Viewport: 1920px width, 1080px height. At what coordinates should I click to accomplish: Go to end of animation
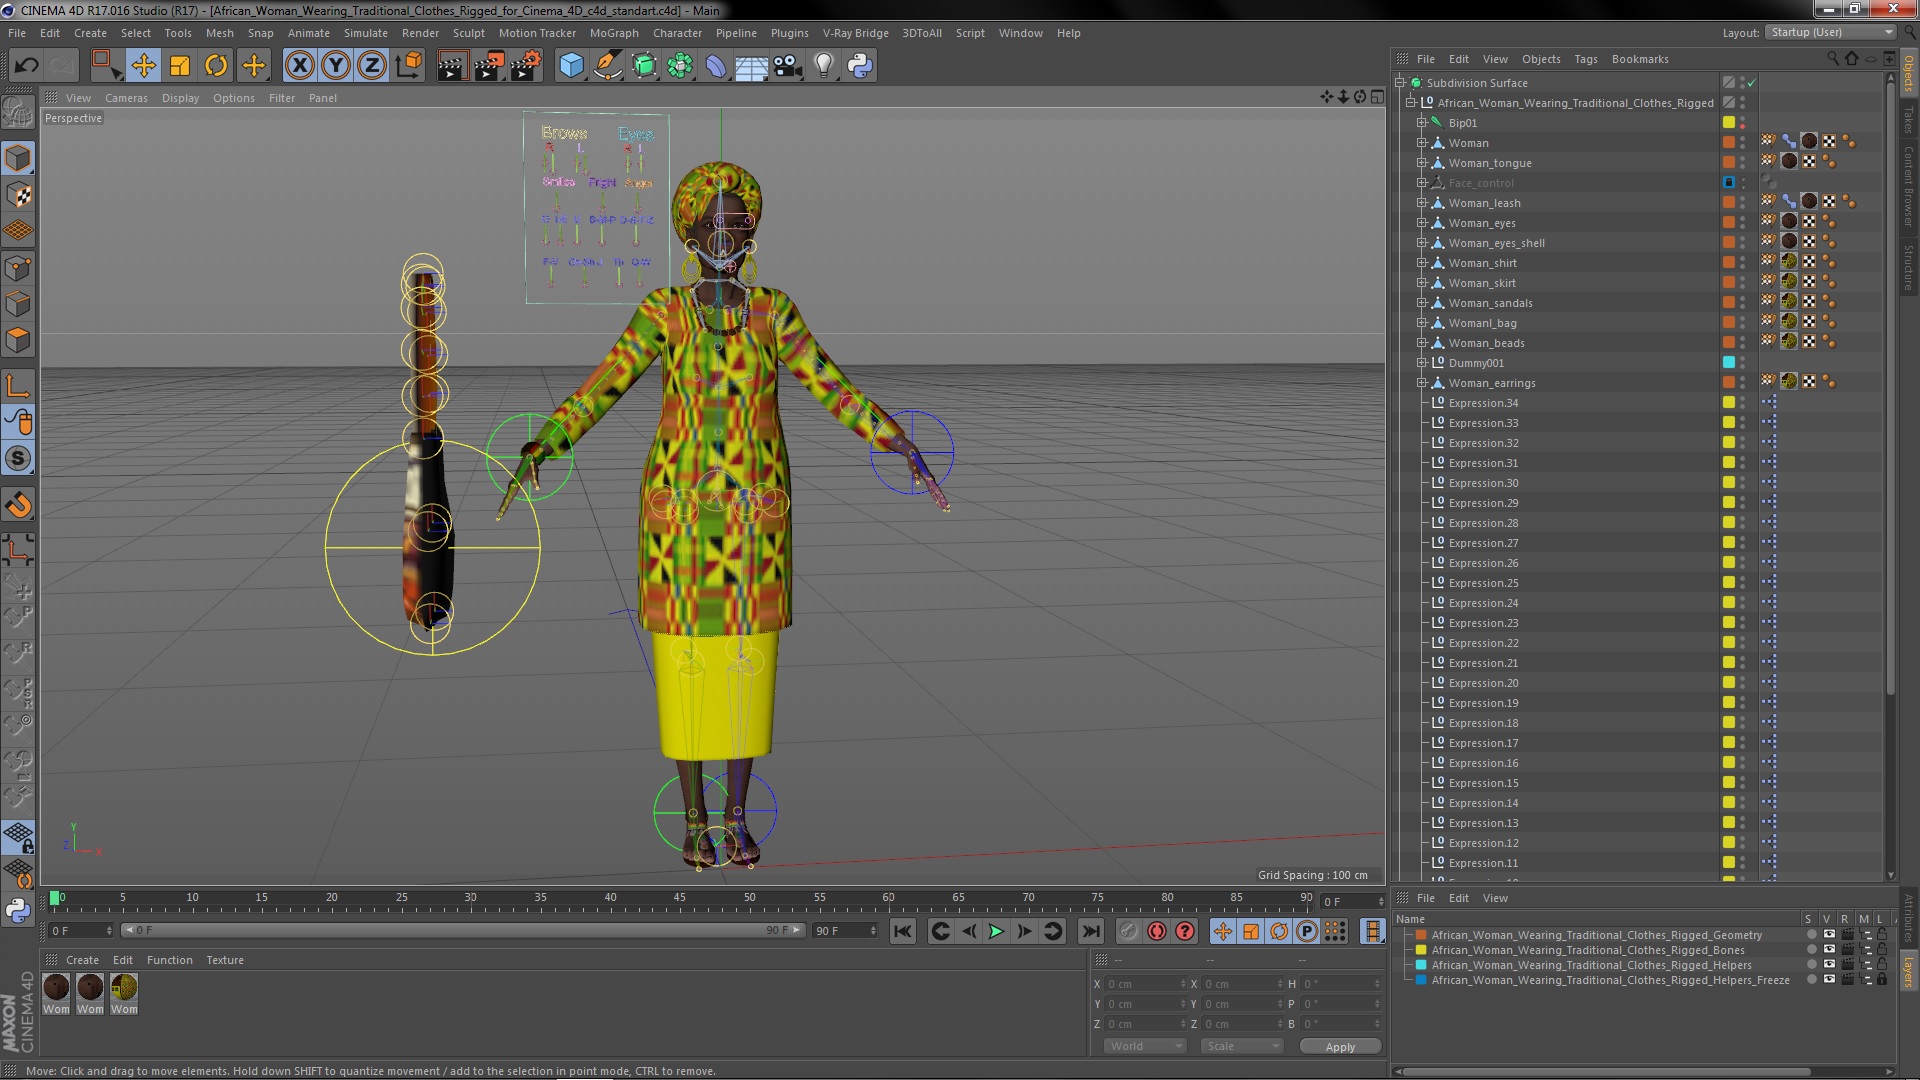pyautogui.click(x=1091, y=931)
